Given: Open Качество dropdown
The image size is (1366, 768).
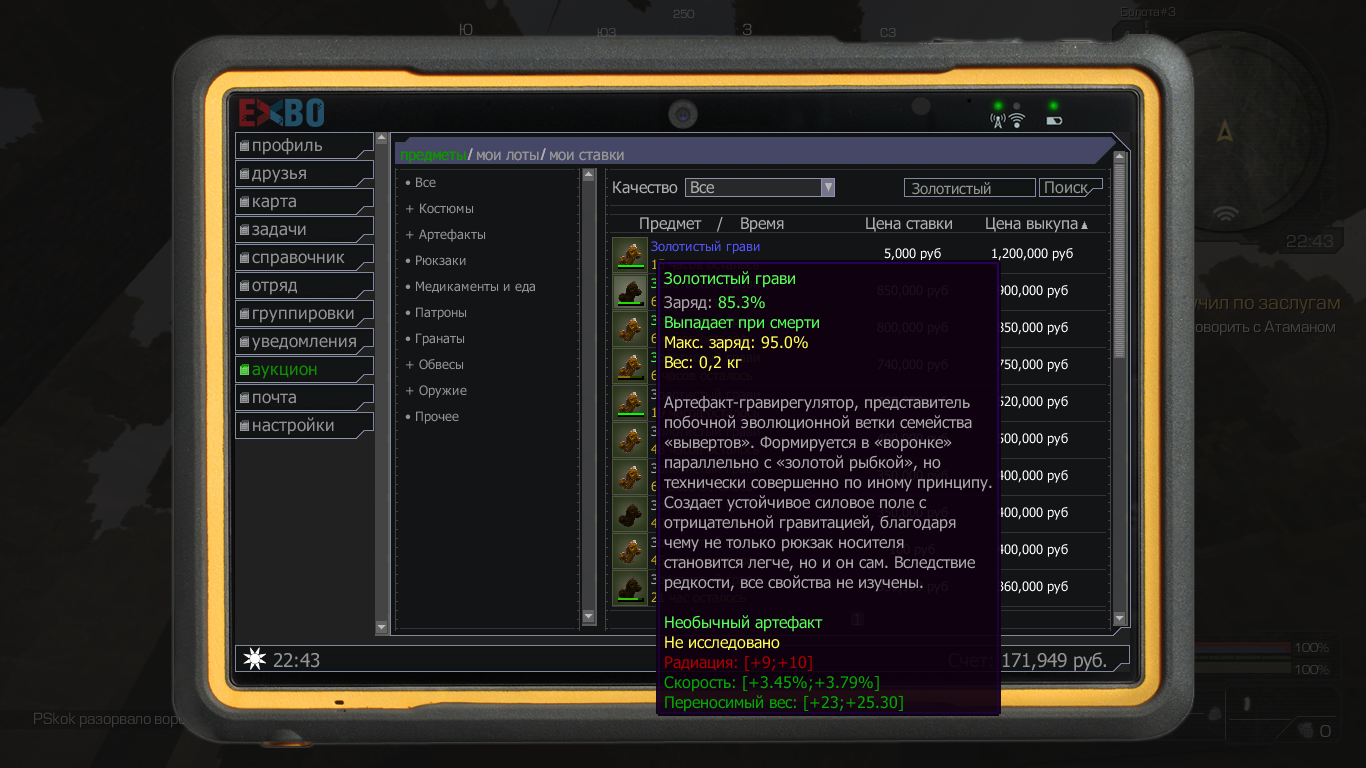Looking at the screenshot, I should point(760,188).
